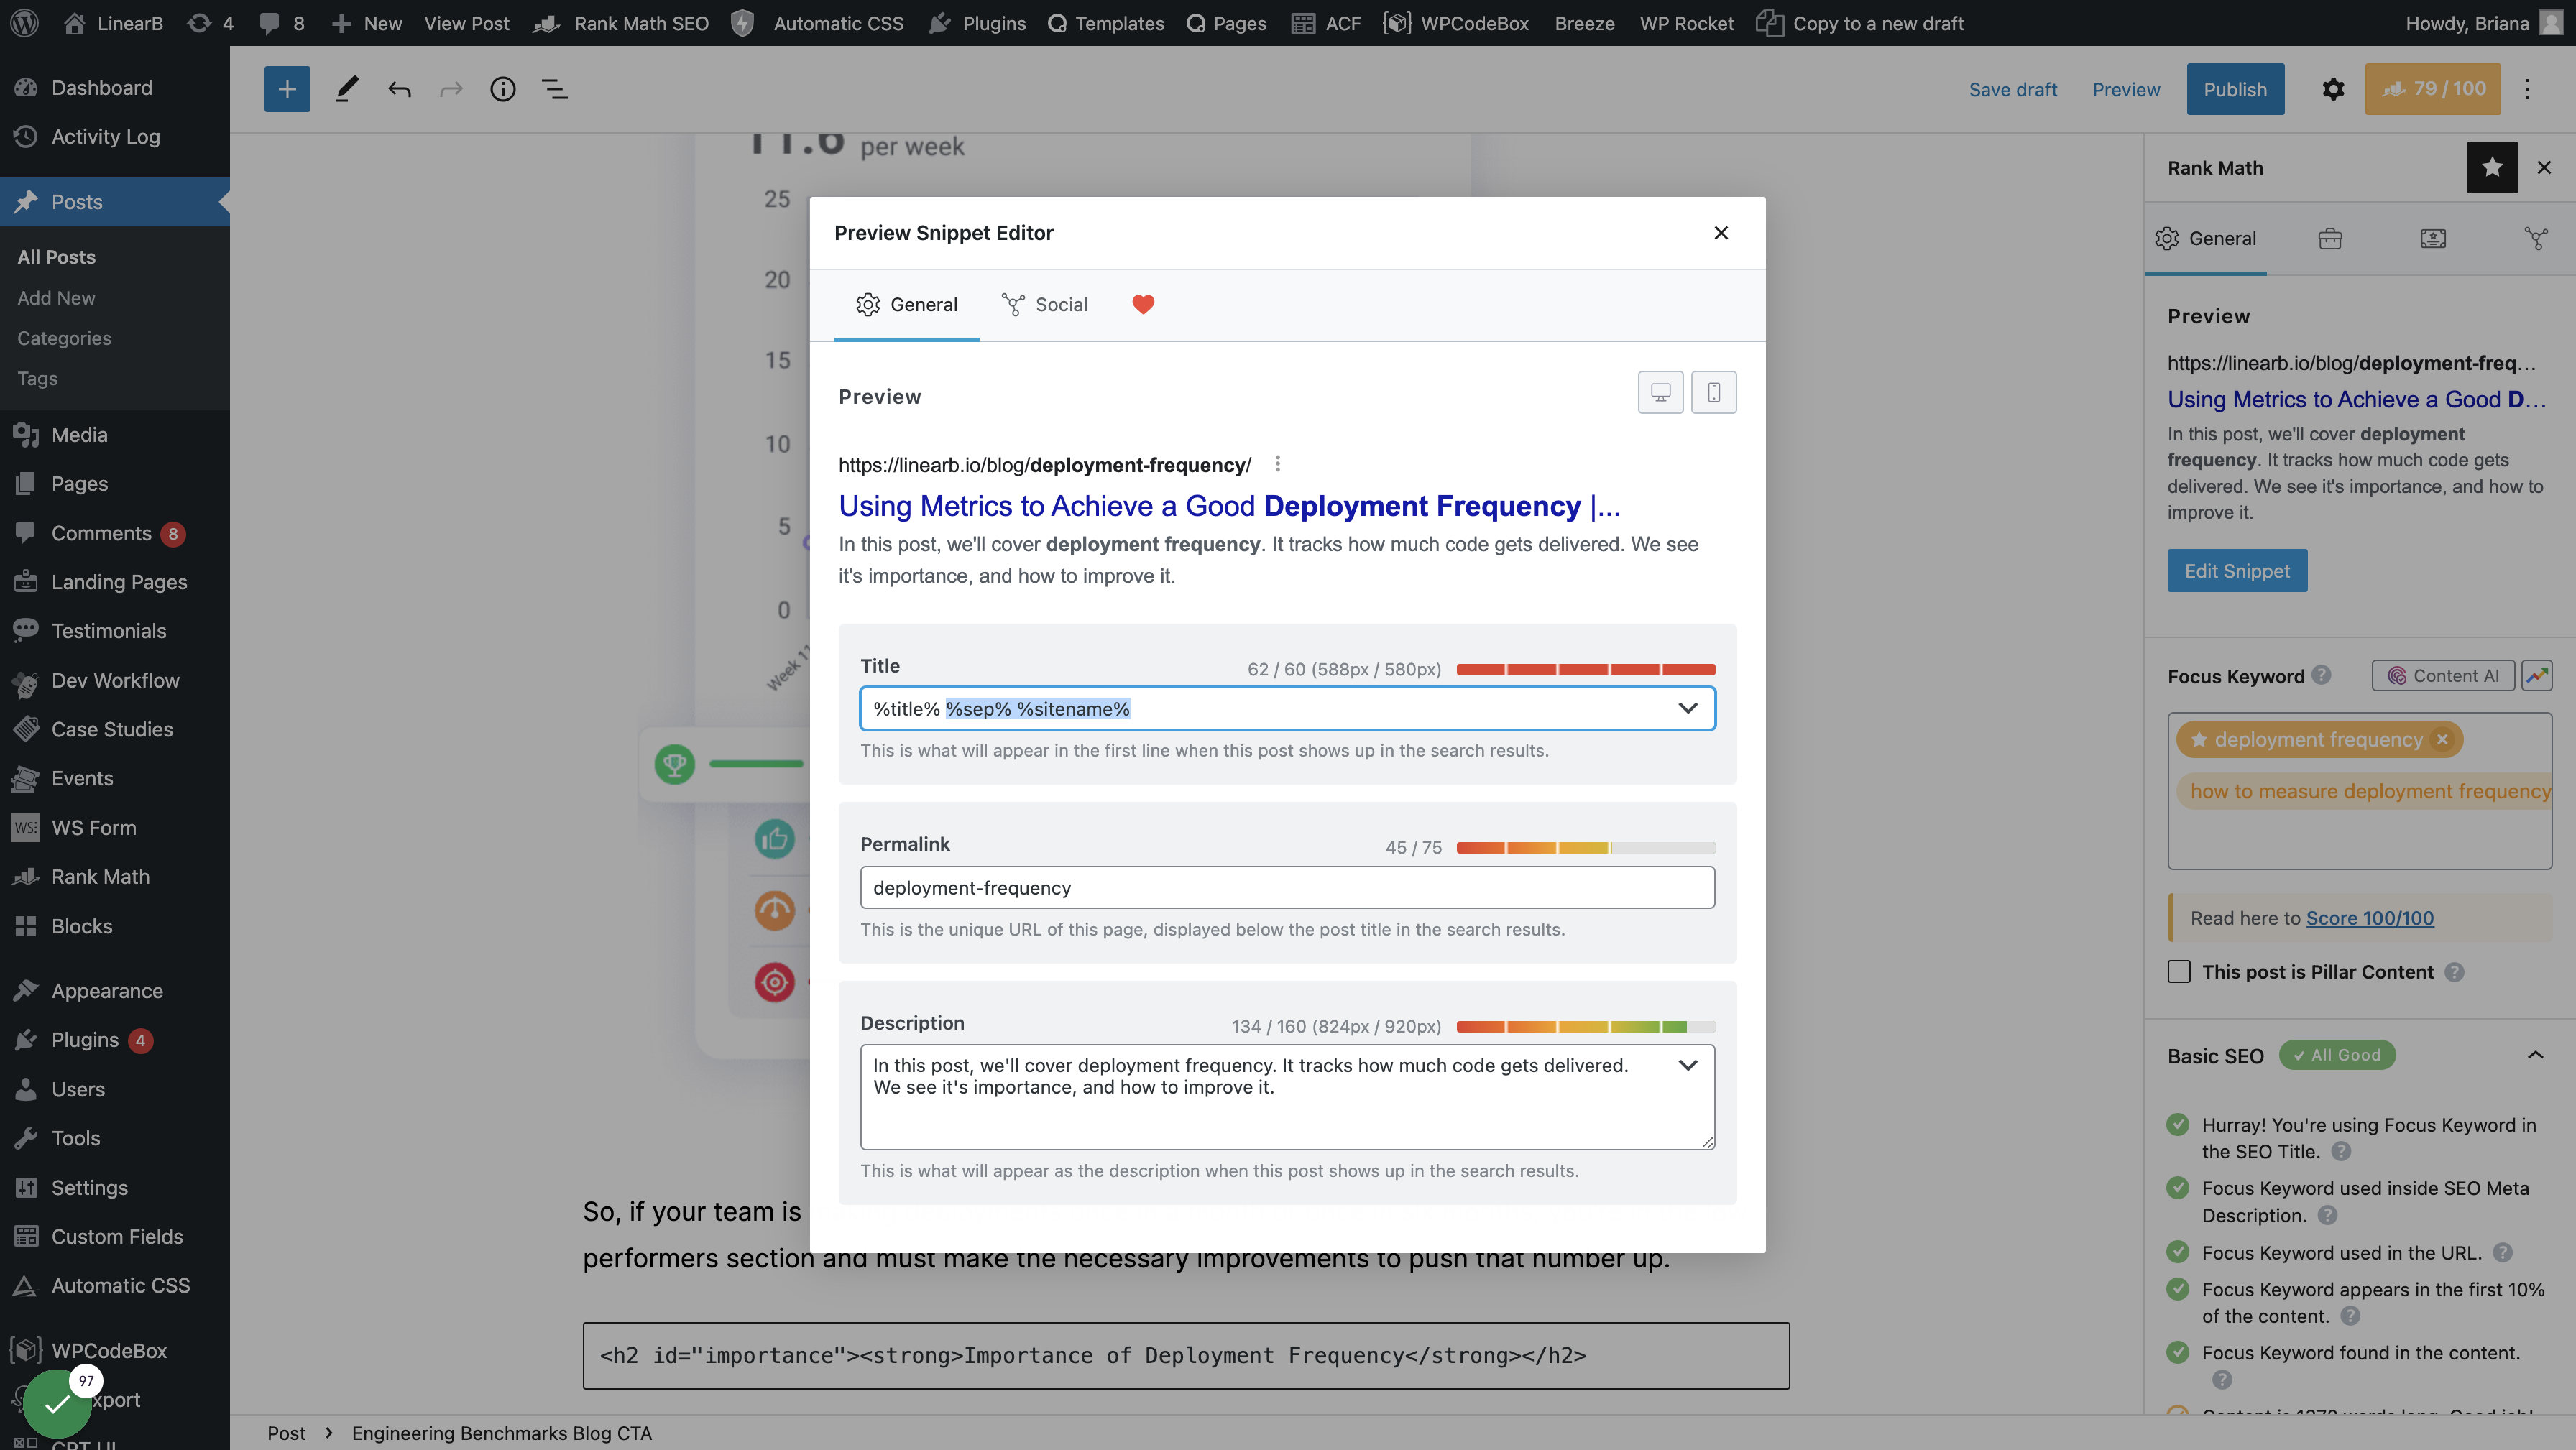The image size is (2576, 1450).
Task: Click the block inserter plus icon
Action: [x=287, y=89]
